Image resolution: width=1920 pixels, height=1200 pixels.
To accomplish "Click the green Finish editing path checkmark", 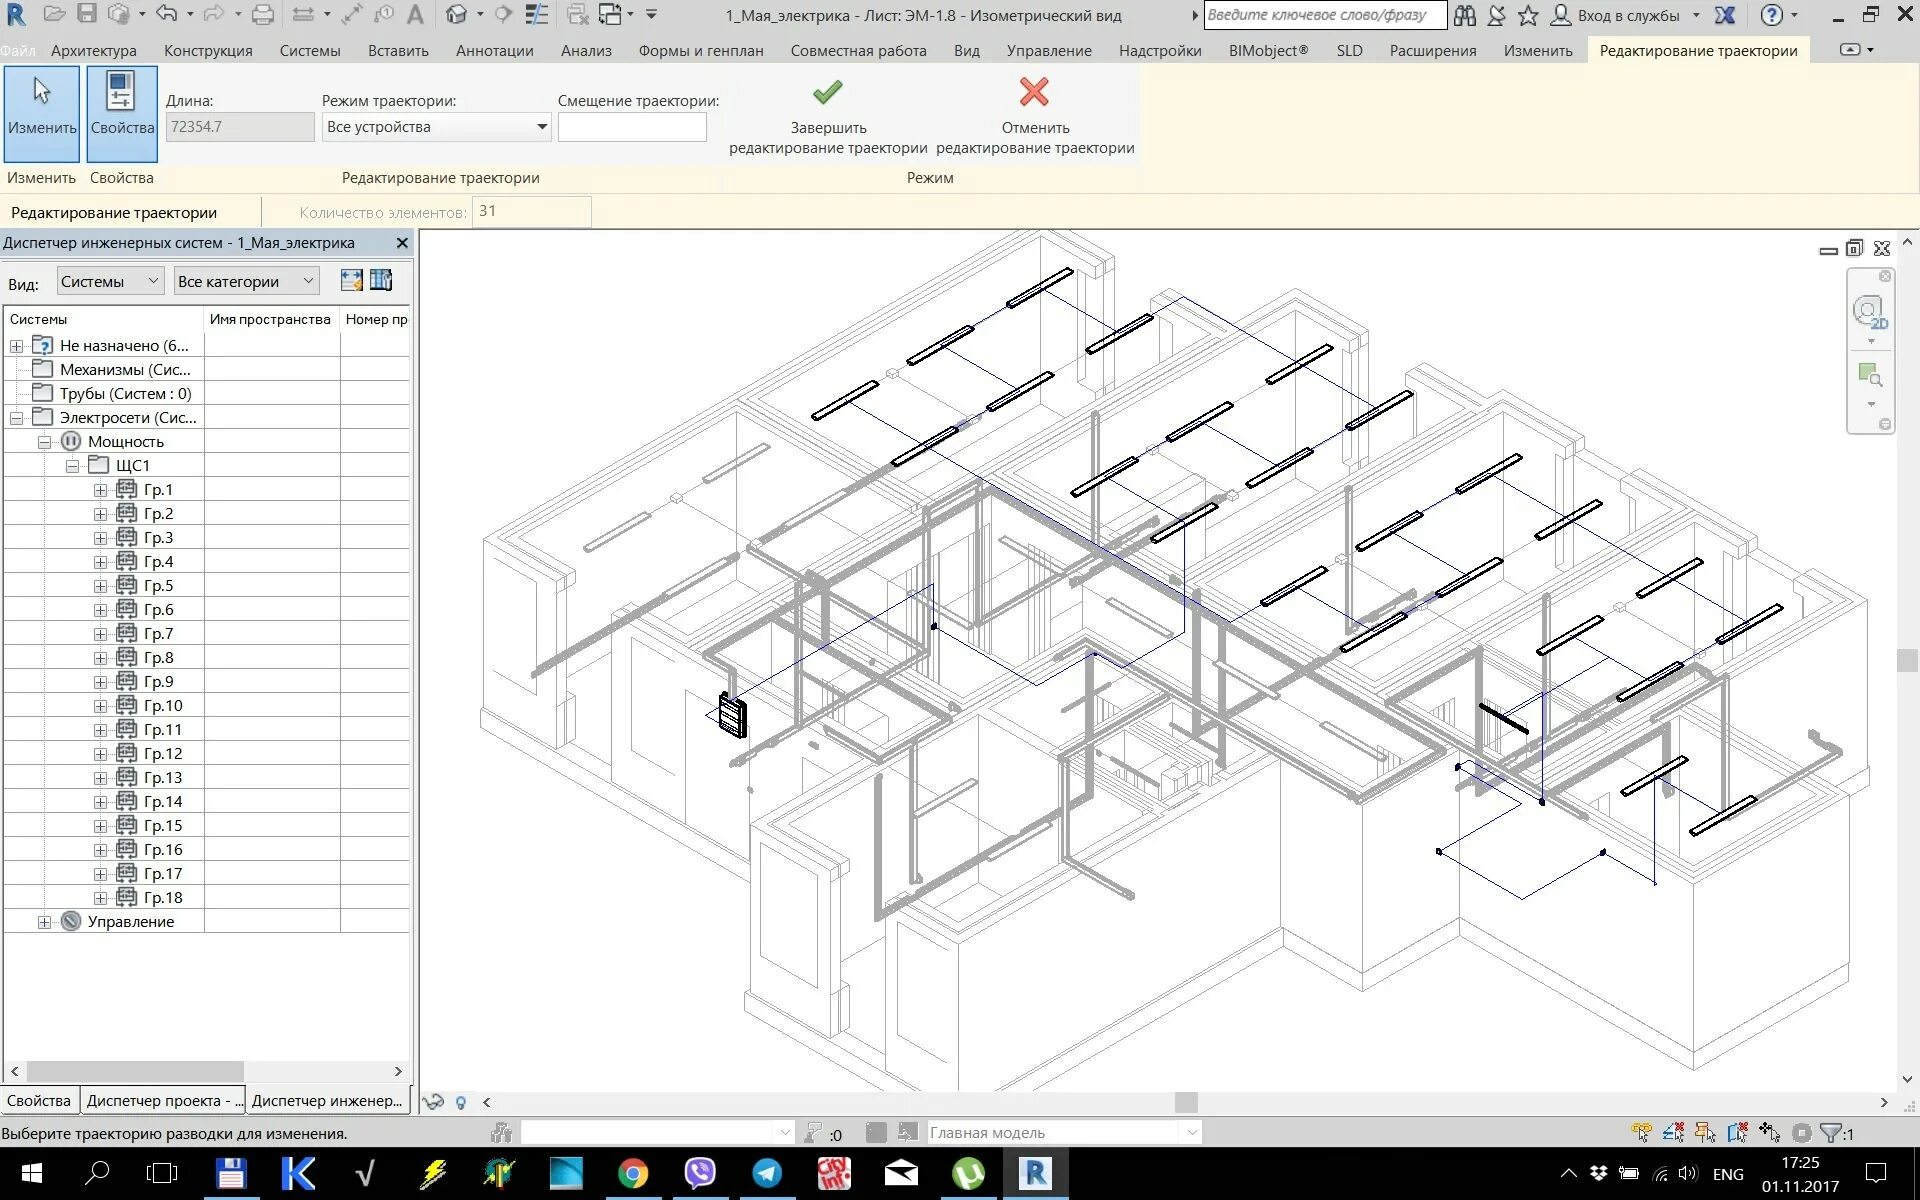I will click(x=827, y=93).
